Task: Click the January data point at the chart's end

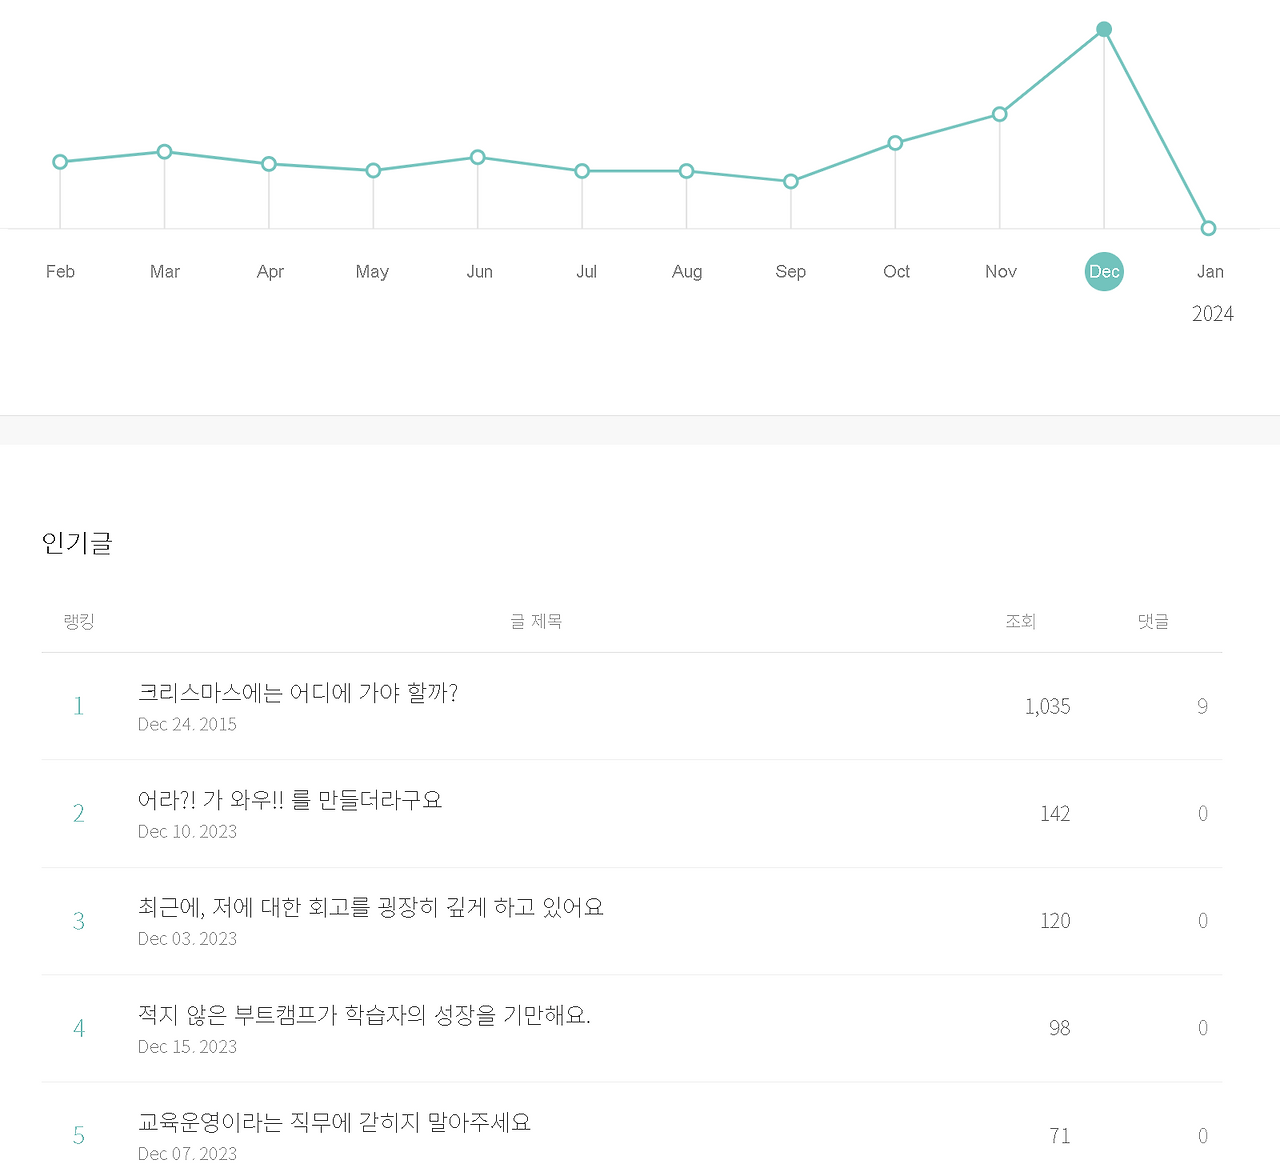Action: (x=1208, y=227)
